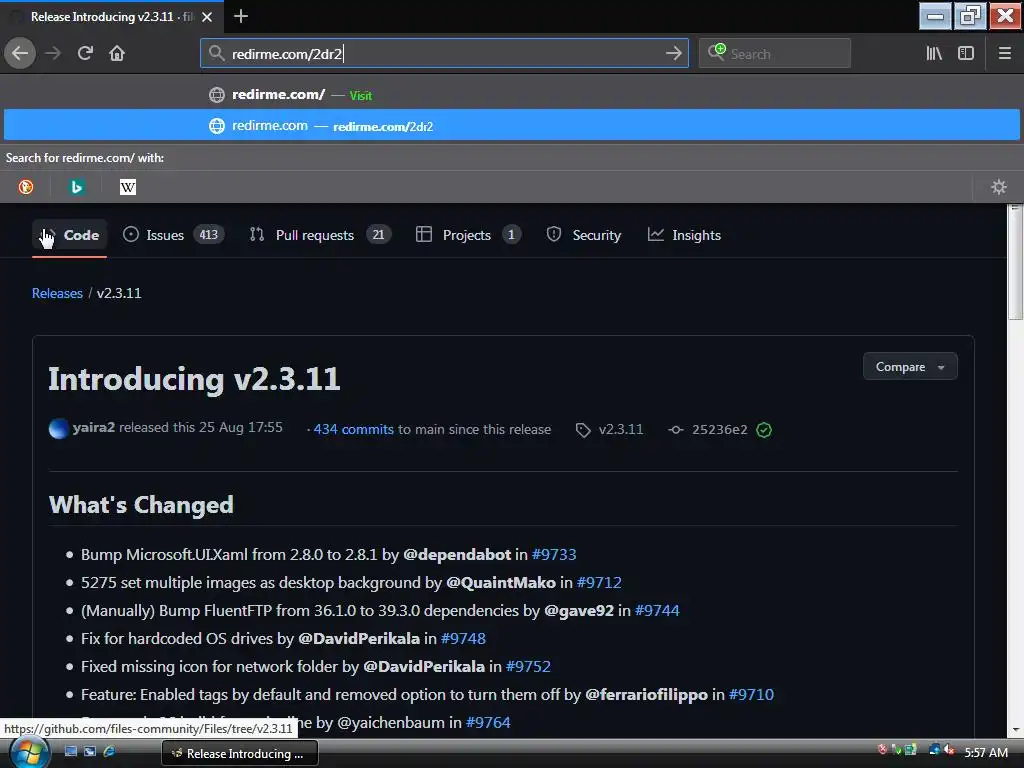The height and width of the screenshot is (768, 1024).
Task: Open pull request #9748
Action: tap(463, 639)
